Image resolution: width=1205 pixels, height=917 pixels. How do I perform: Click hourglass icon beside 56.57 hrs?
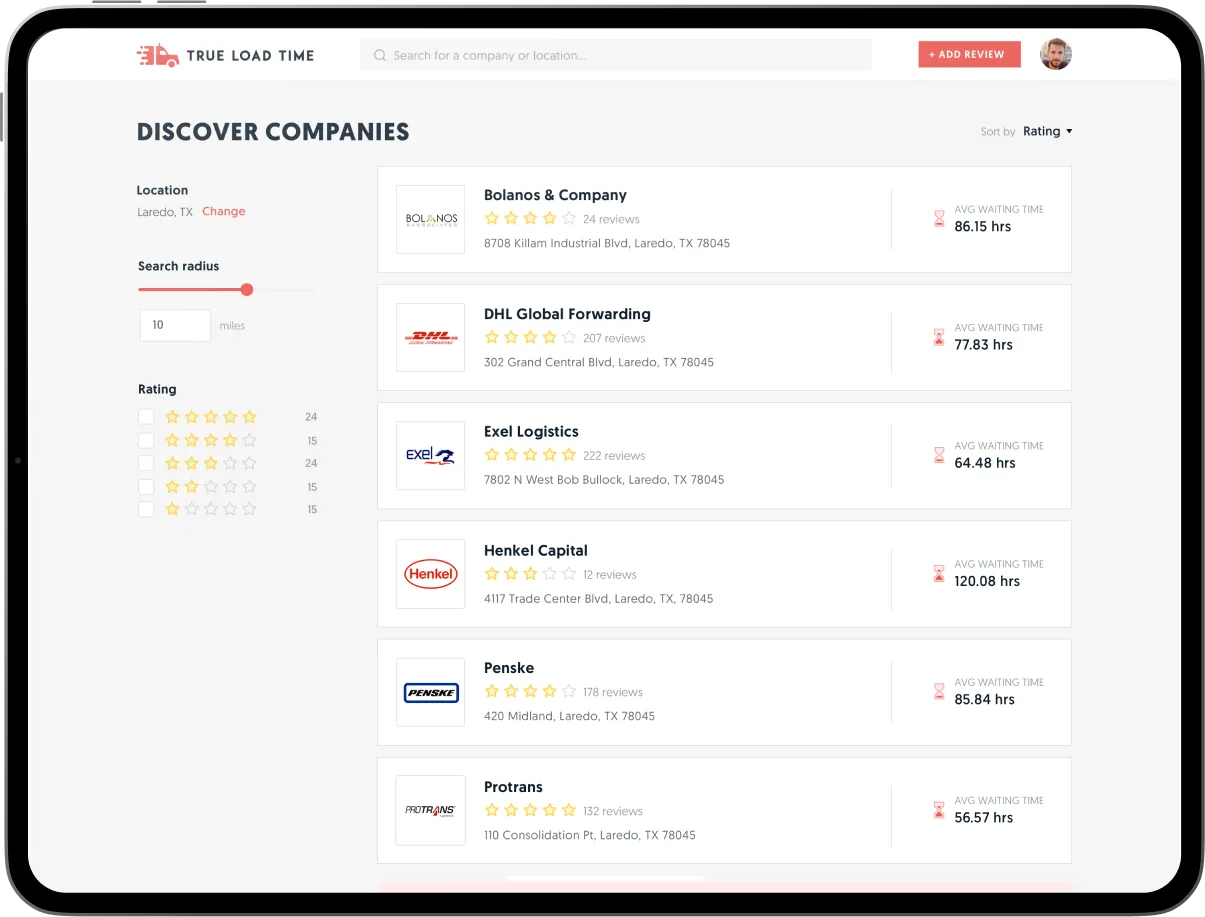point(939,809)
